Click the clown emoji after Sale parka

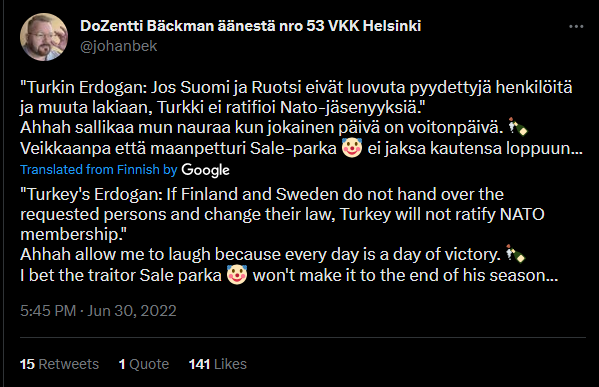pyautogui.click(x=237, y=275)
